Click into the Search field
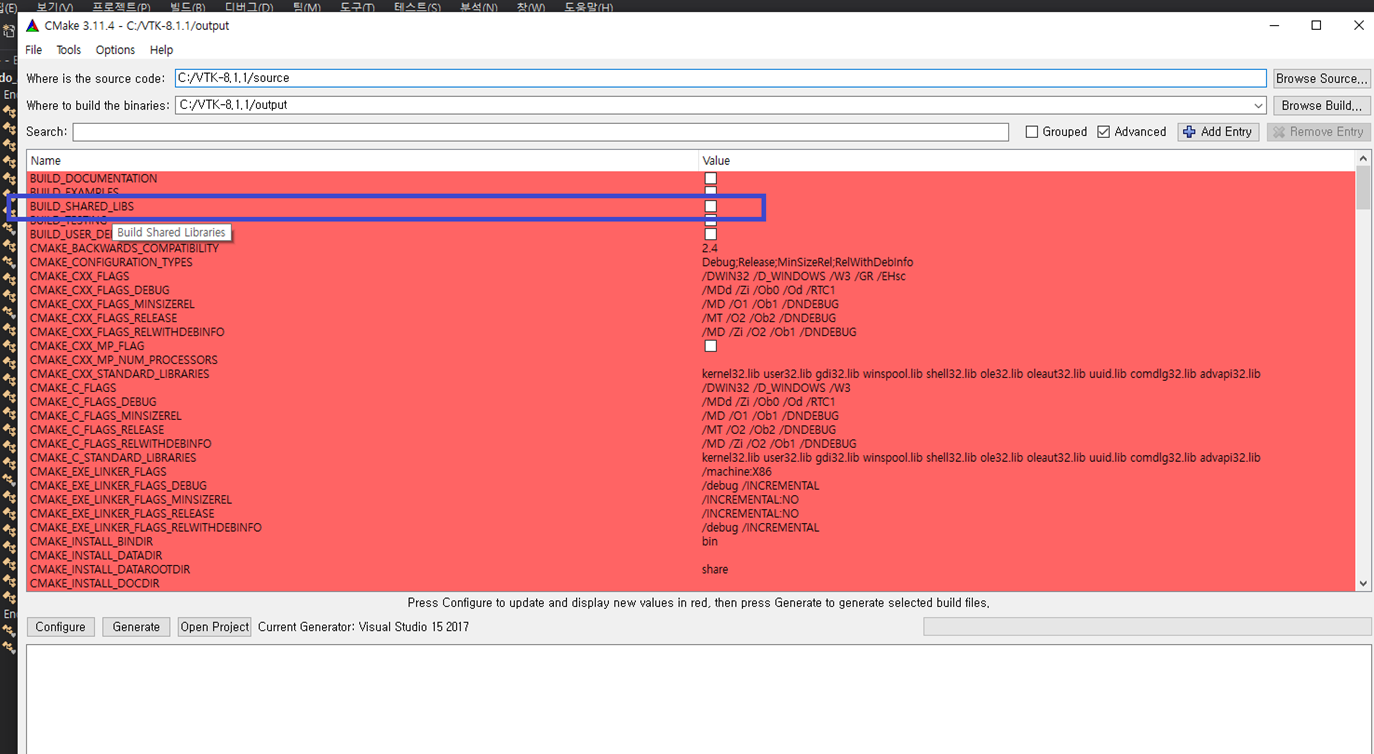Image resolution: width=1374 pixels, height=754 pixels. 540,132
